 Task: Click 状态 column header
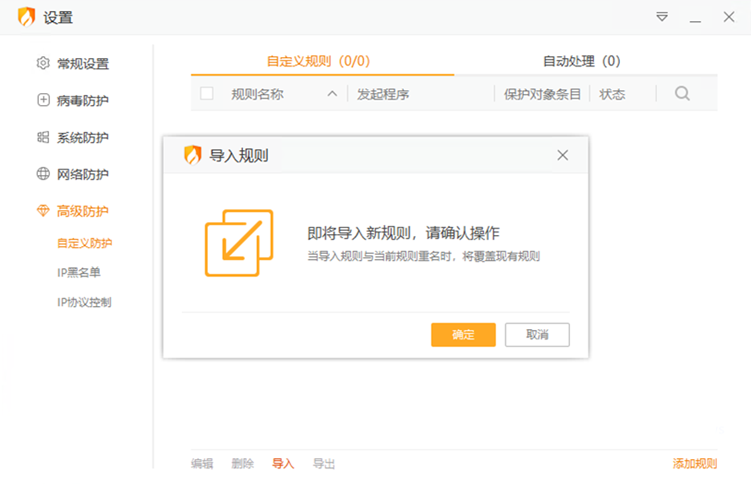(612, 94)
